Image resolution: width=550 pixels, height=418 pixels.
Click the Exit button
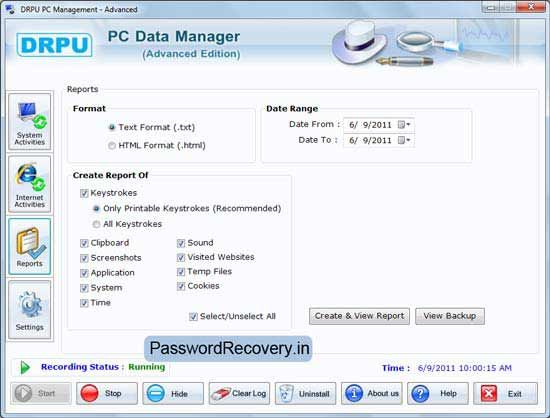coord(505,393)
